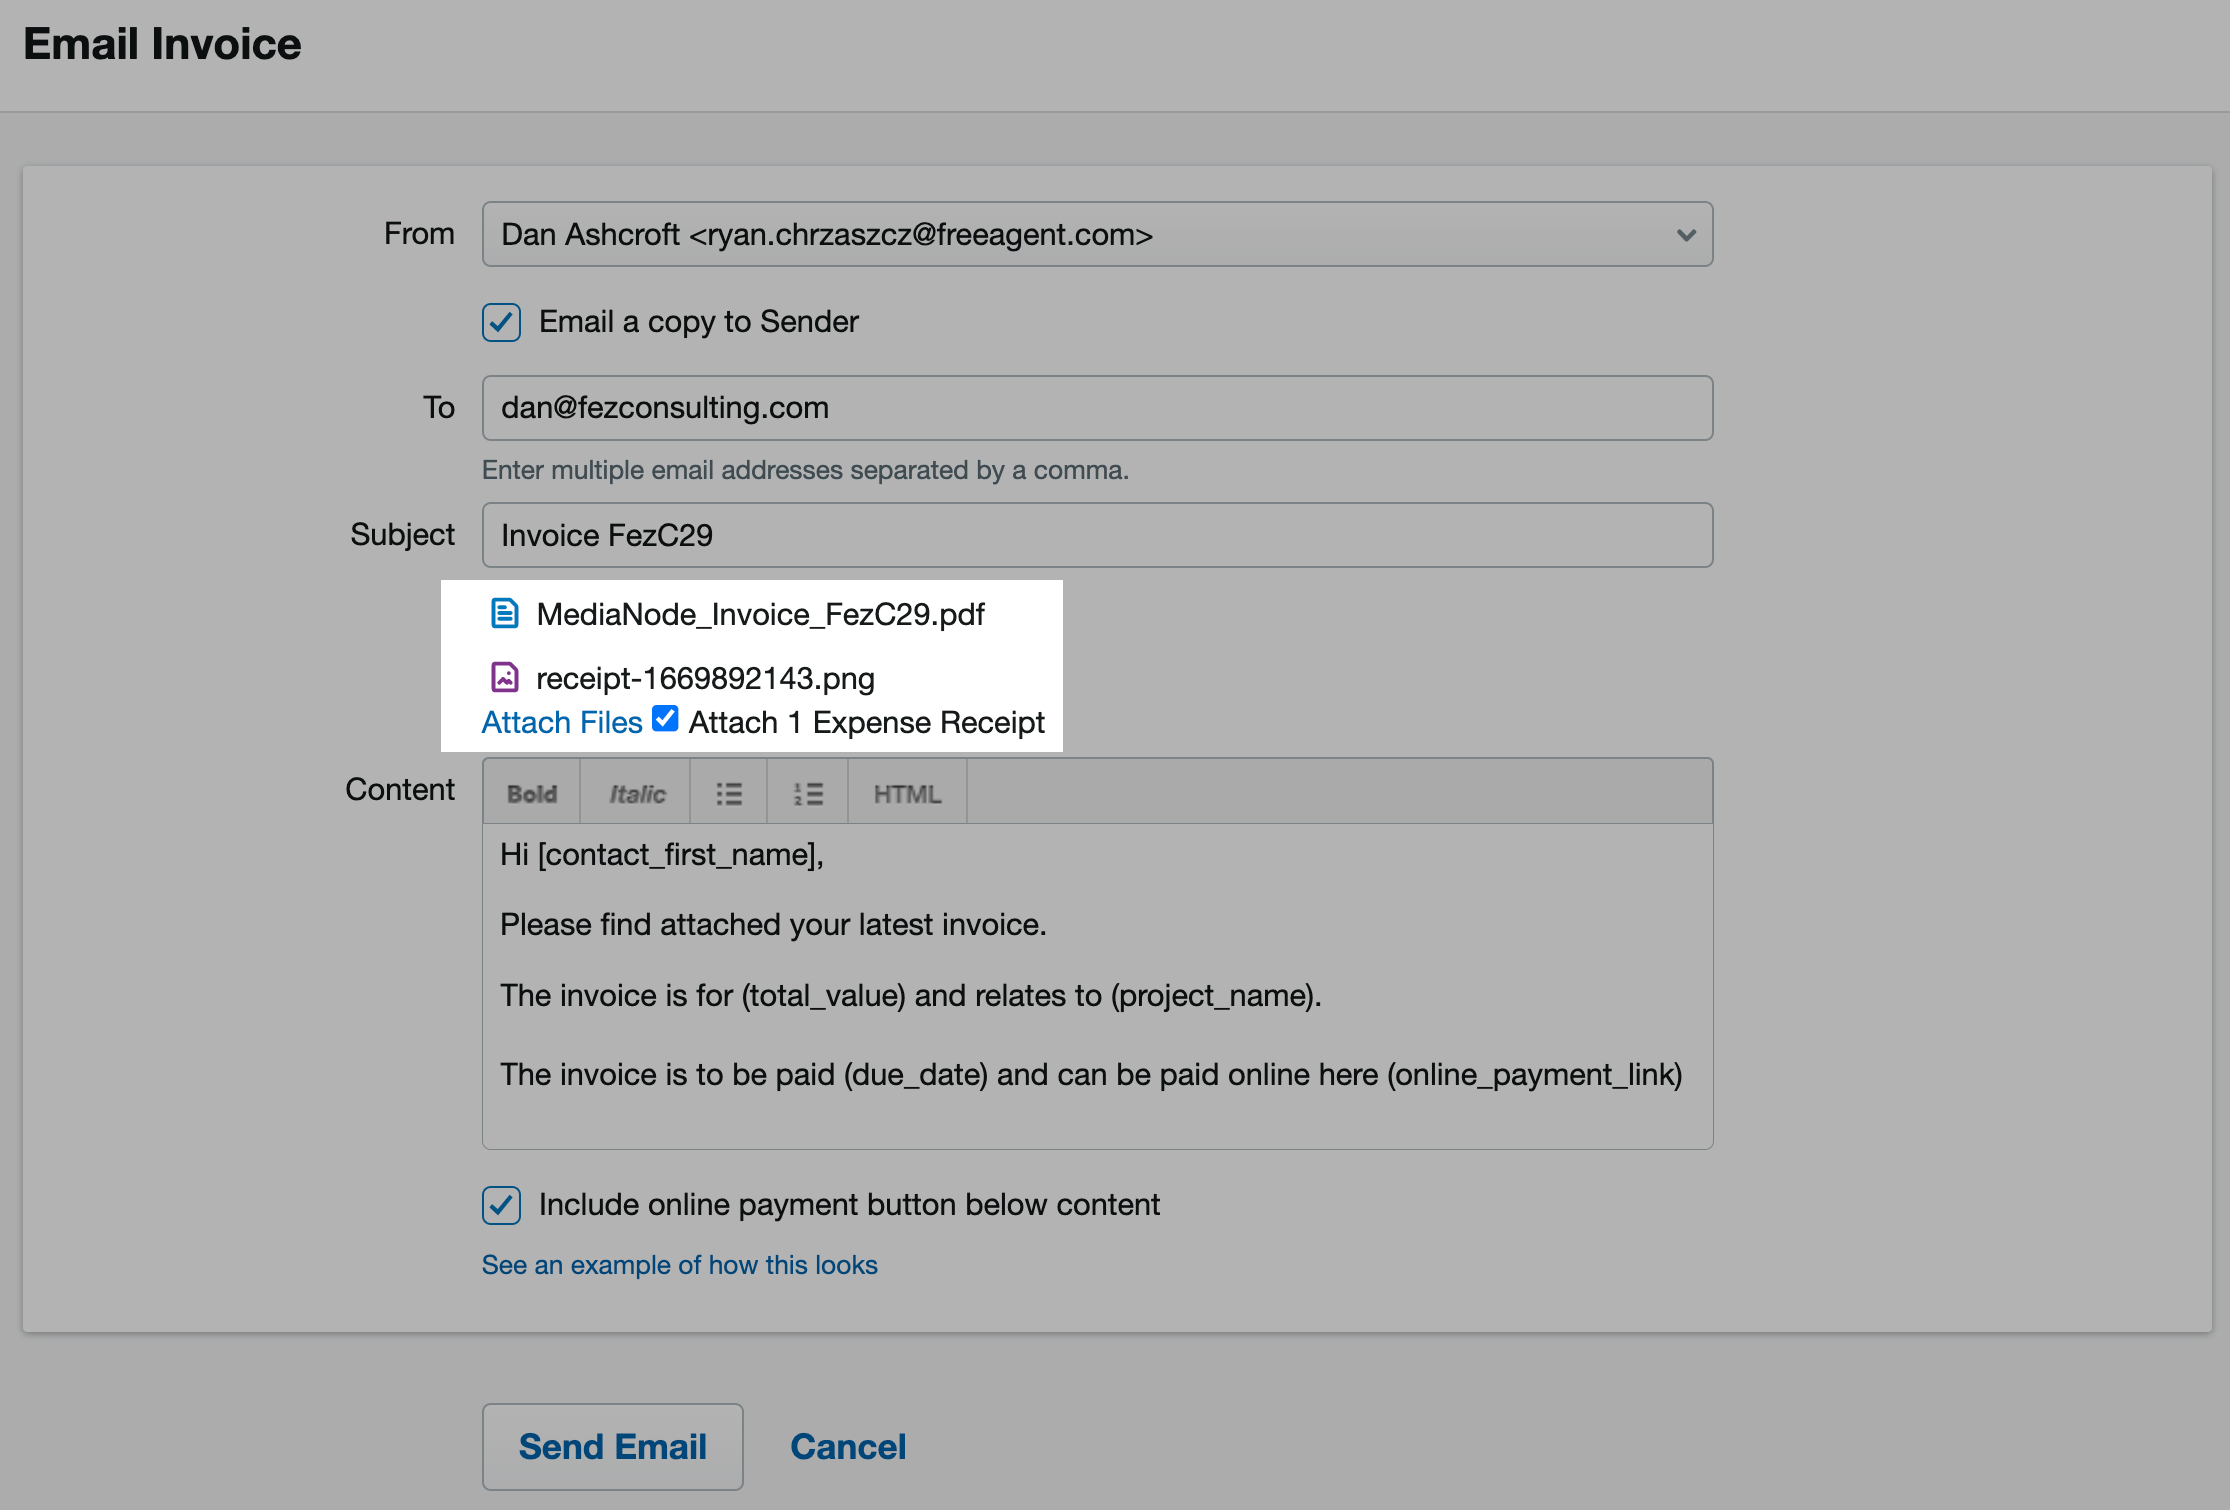Click into the Content message body
The height and width of the screenshot is (1510, 2230).
1097,986
